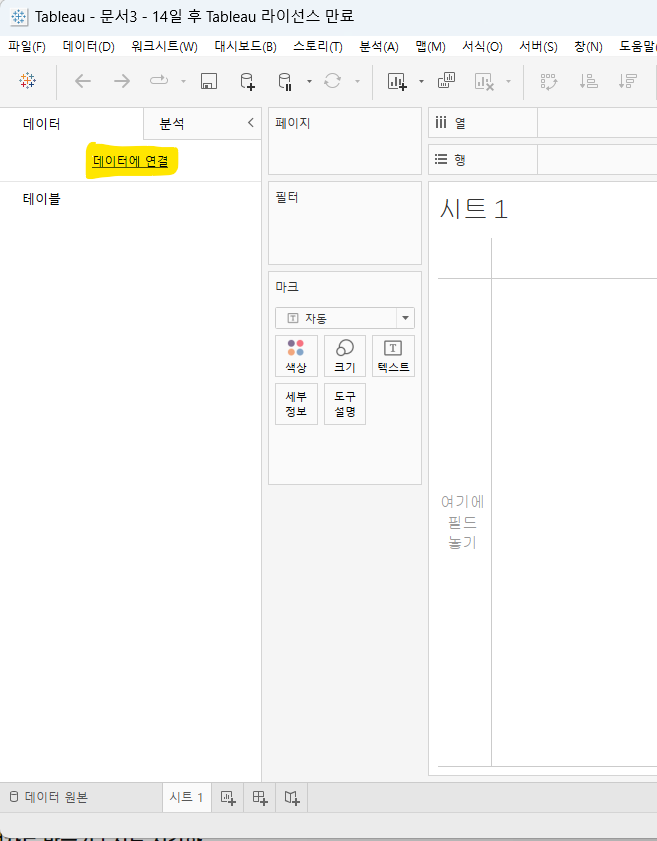Open the 서버(S) menu
Viewport: 657px width, 841px height.
(538, 47)
